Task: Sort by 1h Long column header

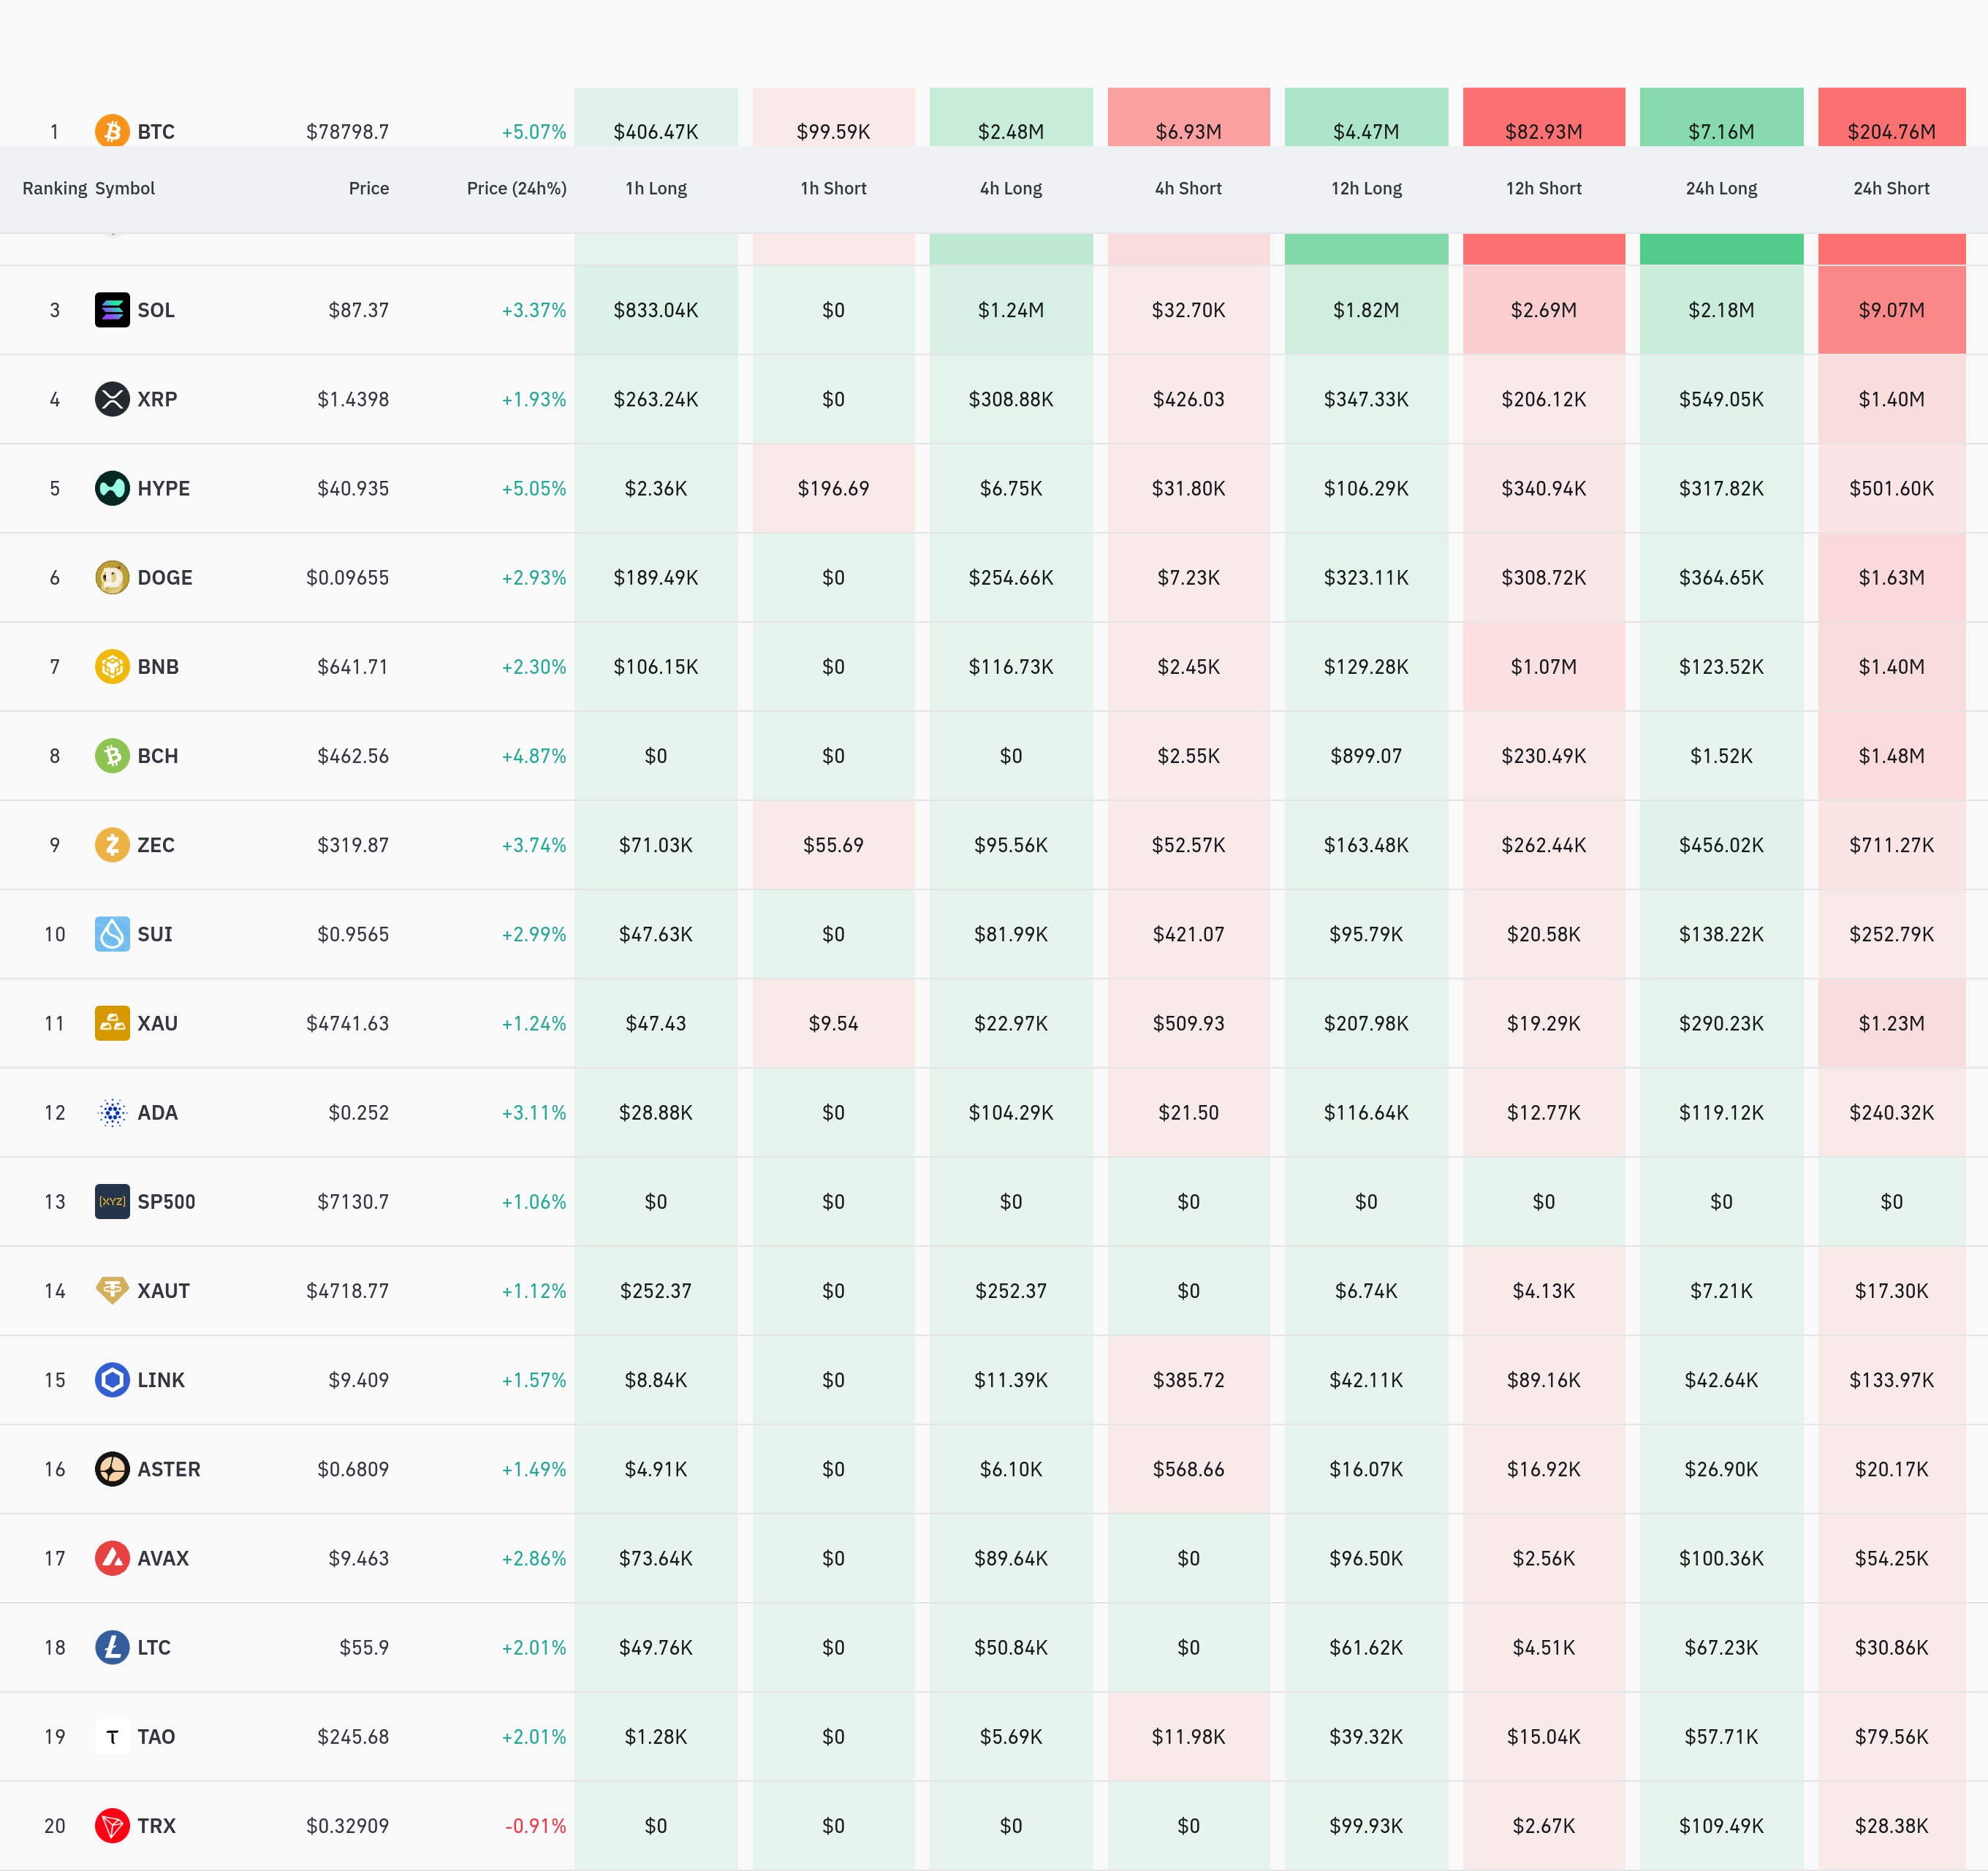Action: (656, 188)
